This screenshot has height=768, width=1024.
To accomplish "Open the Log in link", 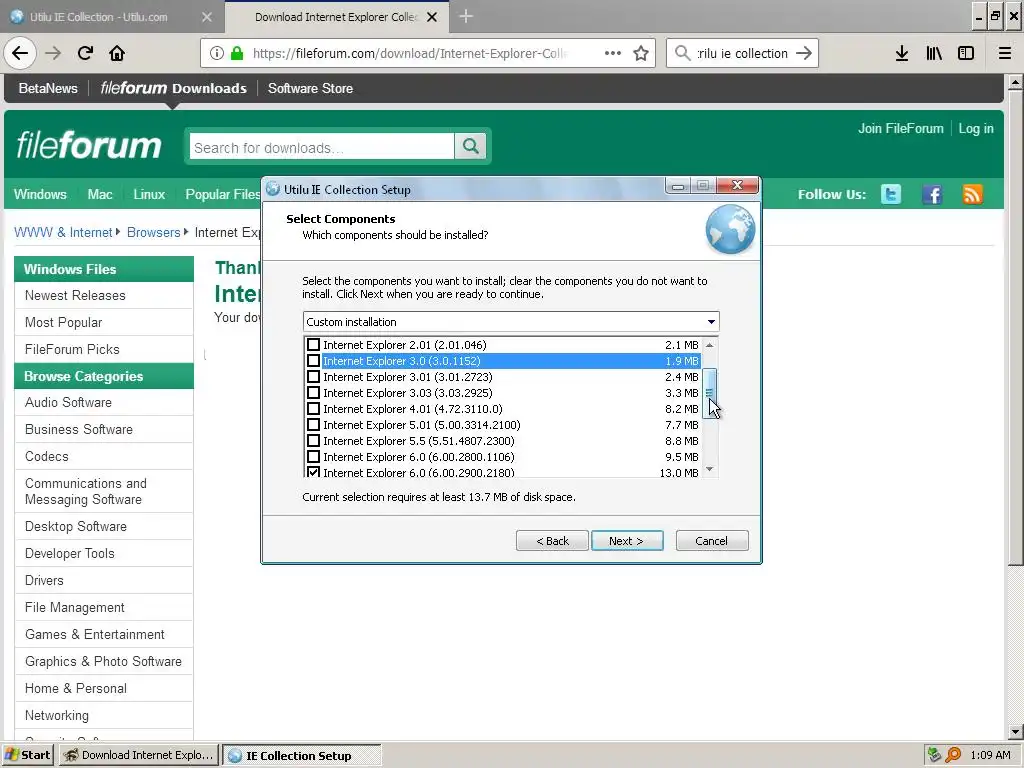I will point(976,128).
